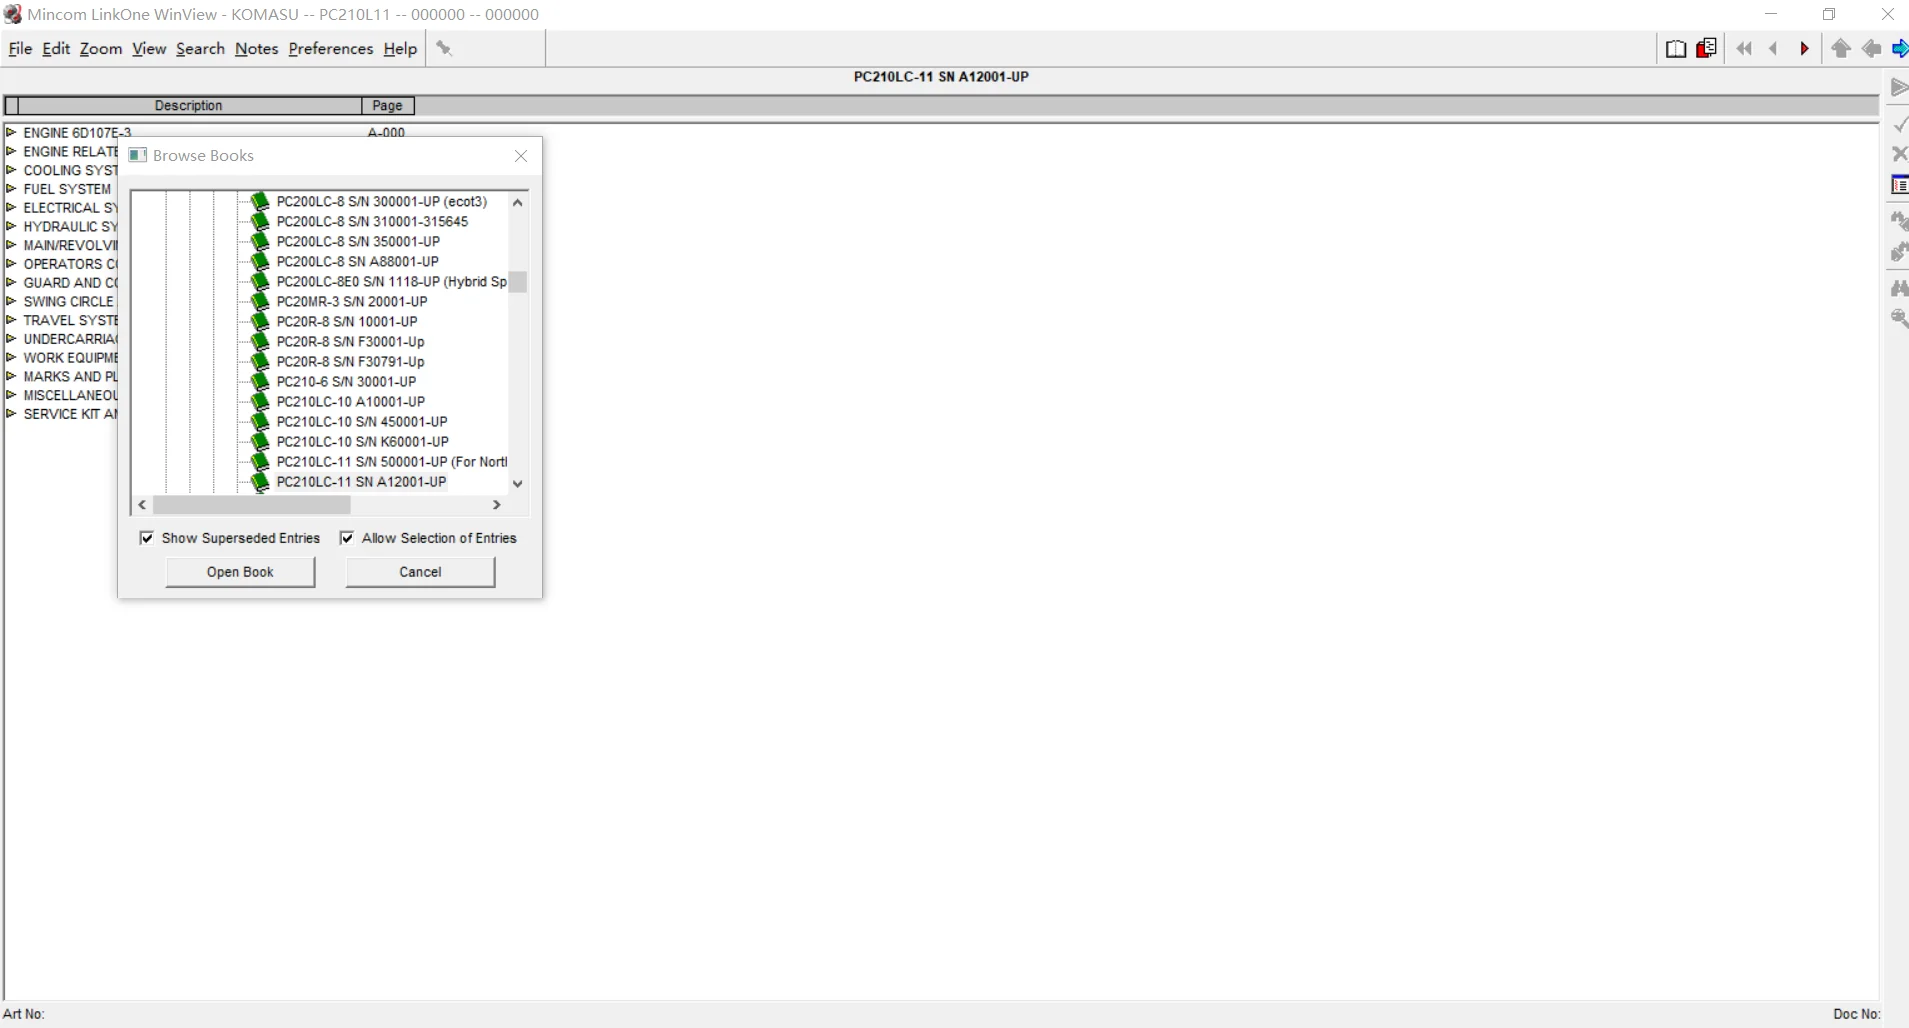Click the pin icon beside Help menu
The image size is (1909, 1028).
pyautogui.click(x=445, y=49)
